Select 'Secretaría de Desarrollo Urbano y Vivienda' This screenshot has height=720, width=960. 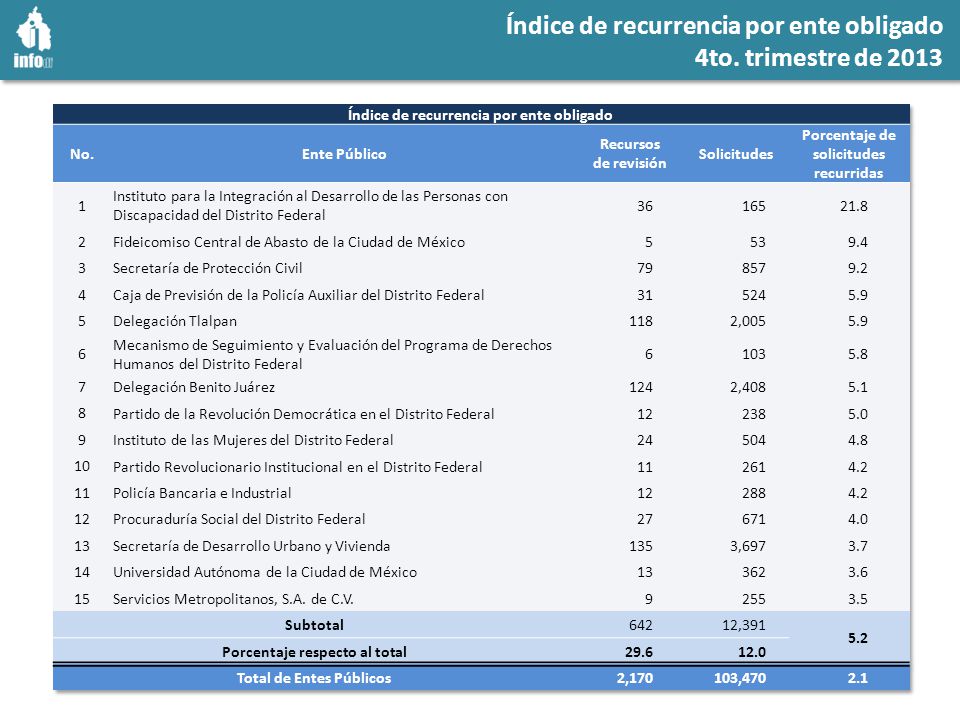pyautogui.click(x=252, y=546)
